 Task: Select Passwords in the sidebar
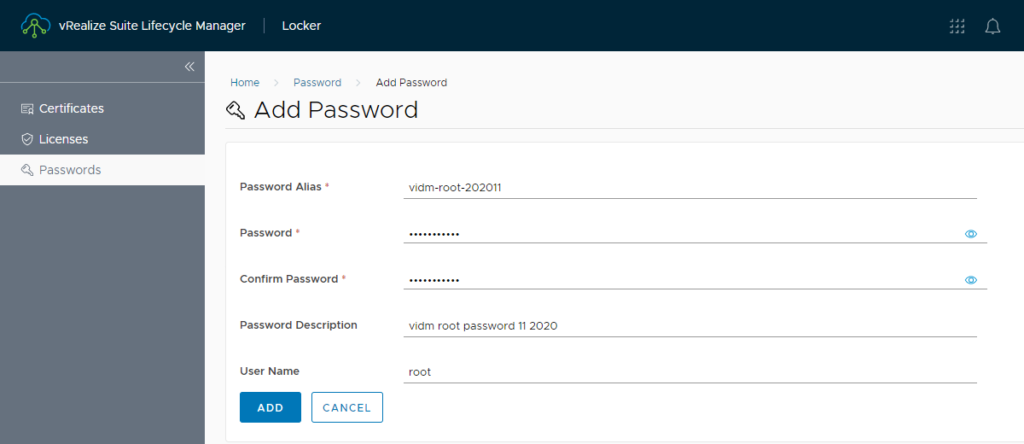click(x=103, y=170)
